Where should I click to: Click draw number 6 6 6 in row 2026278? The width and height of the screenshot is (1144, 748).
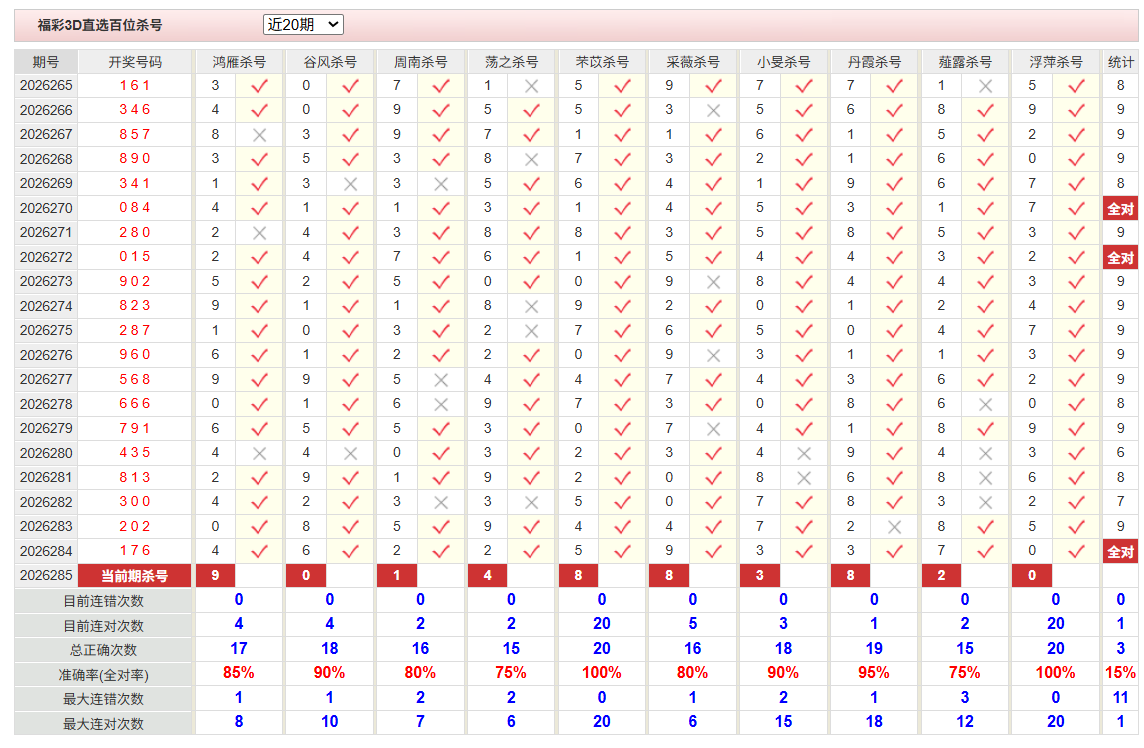[x=135, y=404]
